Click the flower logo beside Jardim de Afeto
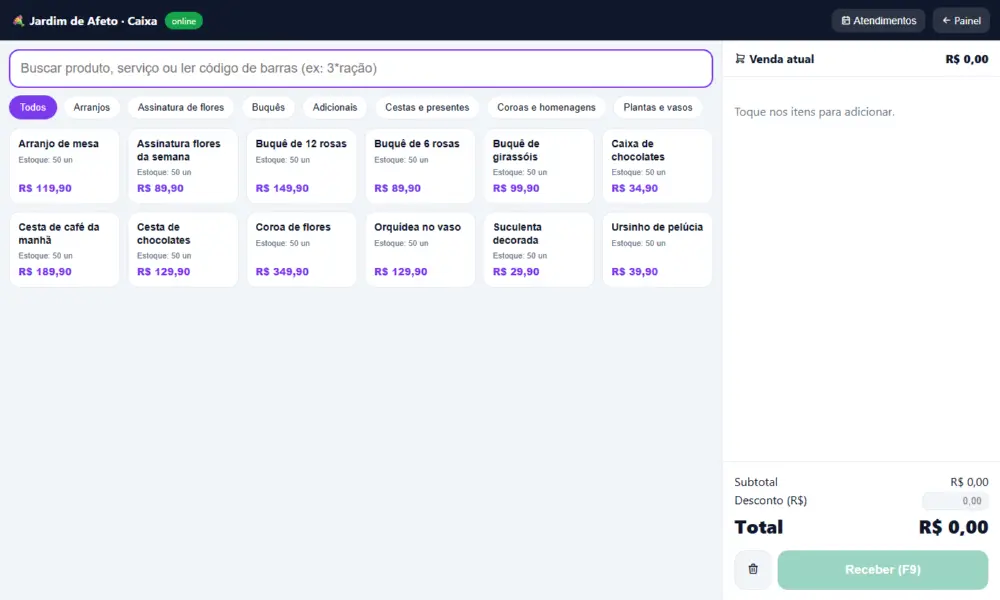 18,21
